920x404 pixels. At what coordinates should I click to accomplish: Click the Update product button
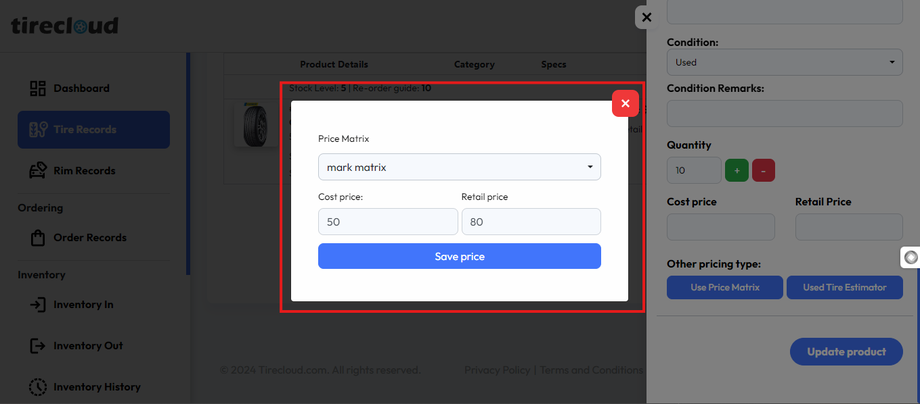846,352
